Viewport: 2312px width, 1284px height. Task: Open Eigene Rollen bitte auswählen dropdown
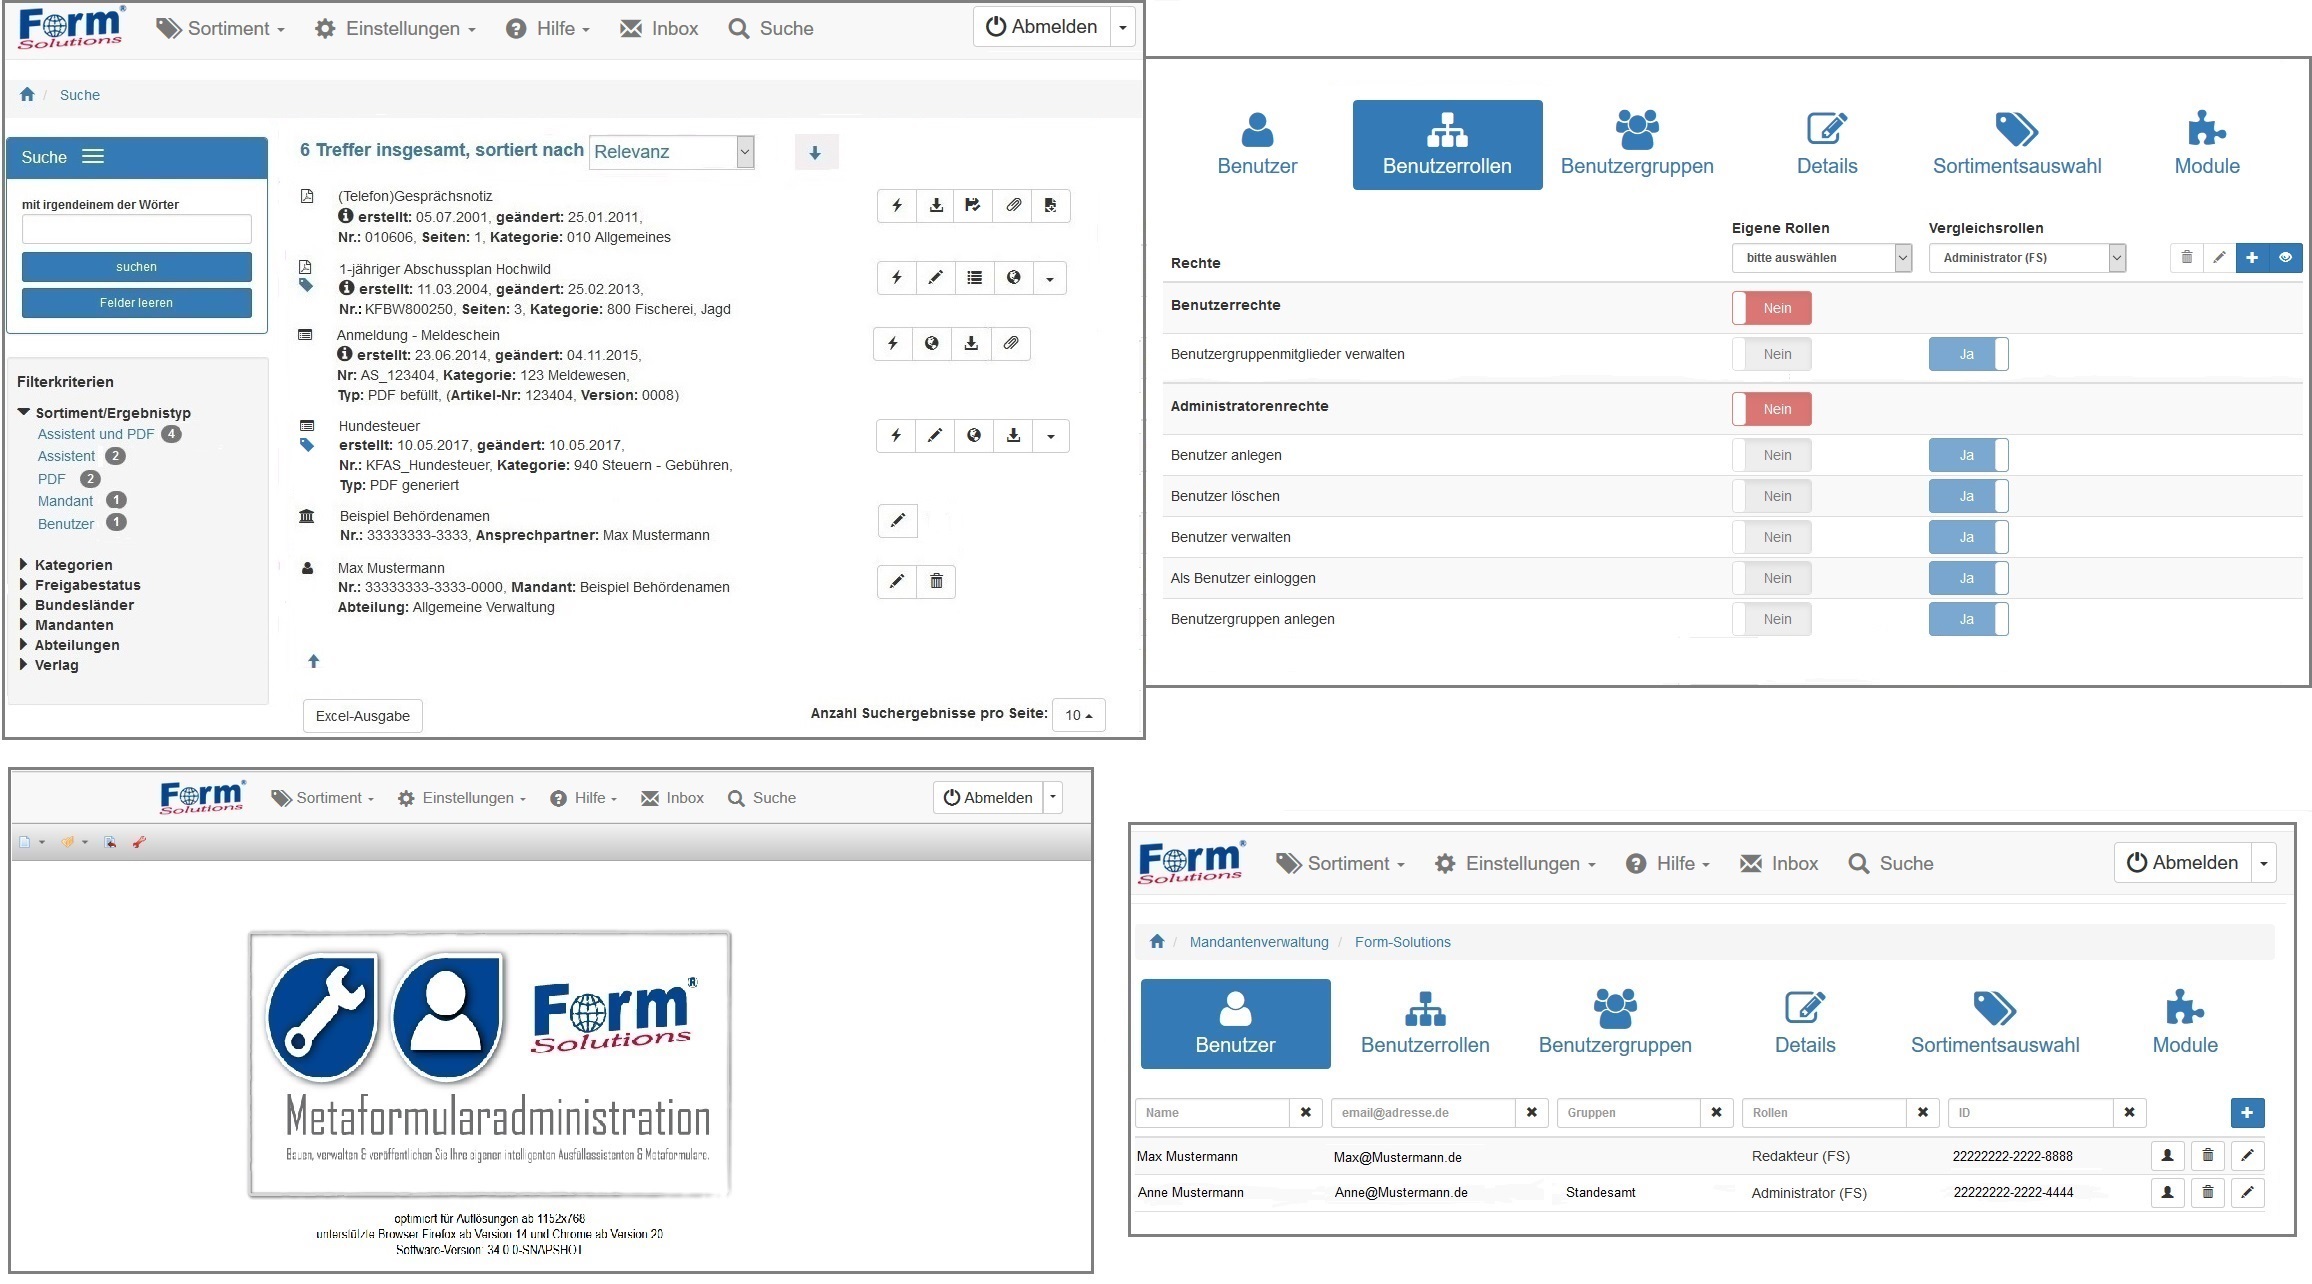1822,258
